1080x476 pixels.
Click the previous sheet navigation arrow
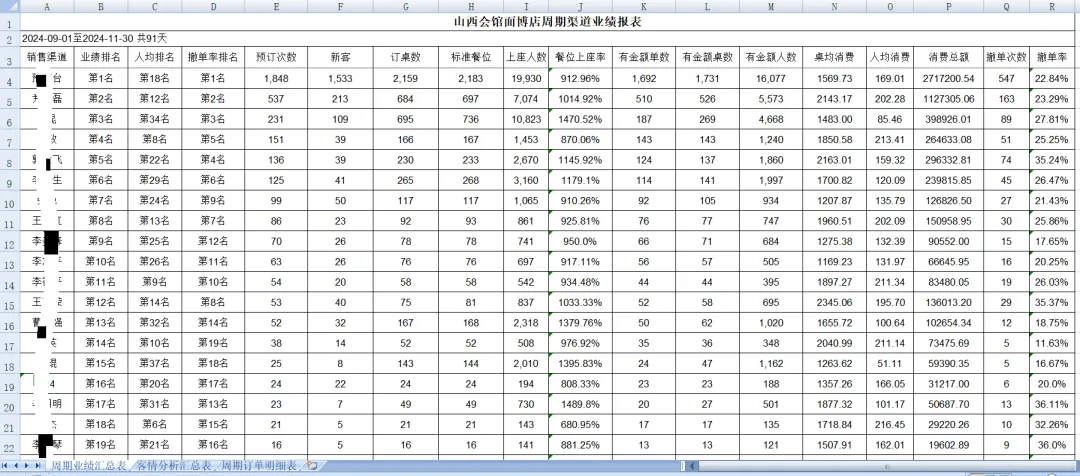pos(17,466)
